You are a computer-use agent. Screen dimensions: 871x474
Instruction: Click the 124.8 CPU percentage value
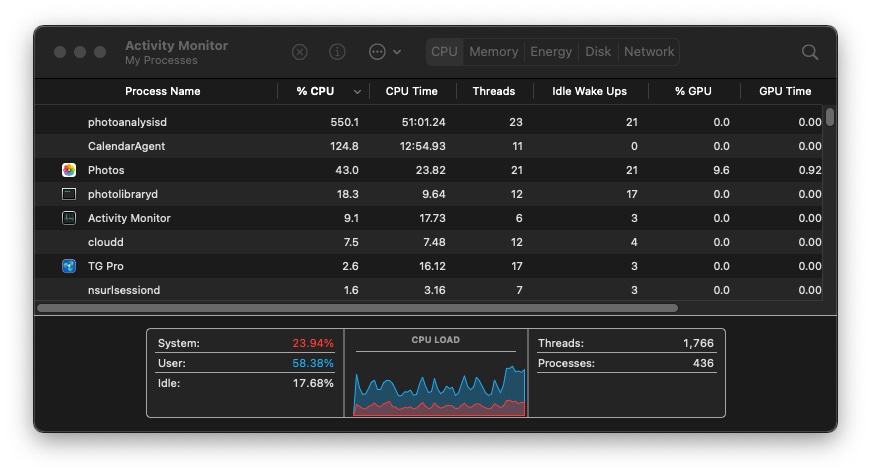pos(344,146)
